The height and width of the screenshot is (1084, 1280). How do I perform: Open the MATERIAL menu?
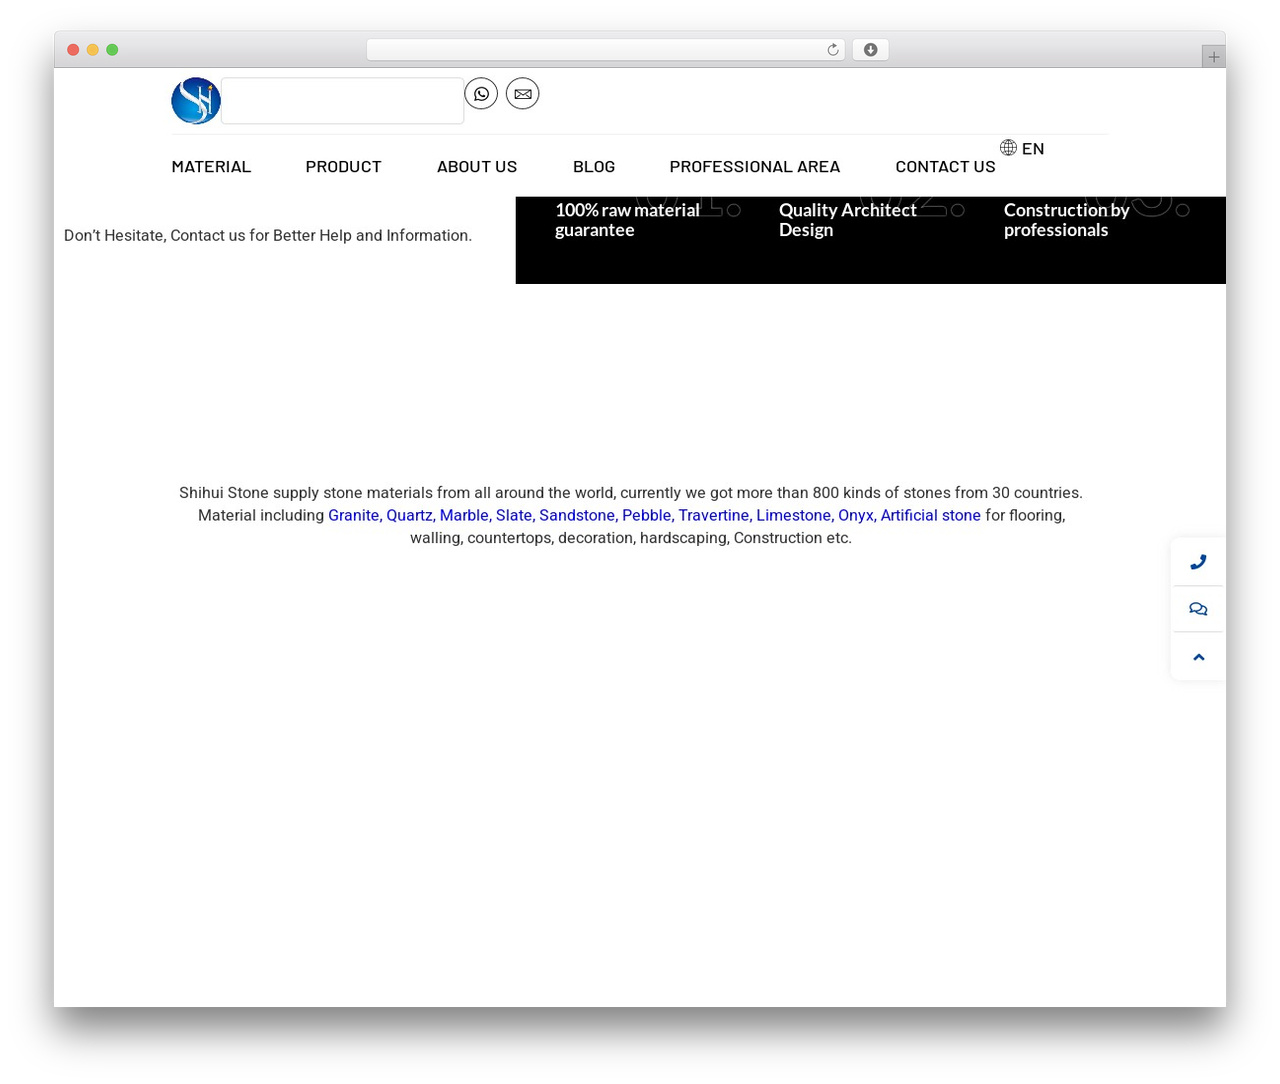[211, 167]
